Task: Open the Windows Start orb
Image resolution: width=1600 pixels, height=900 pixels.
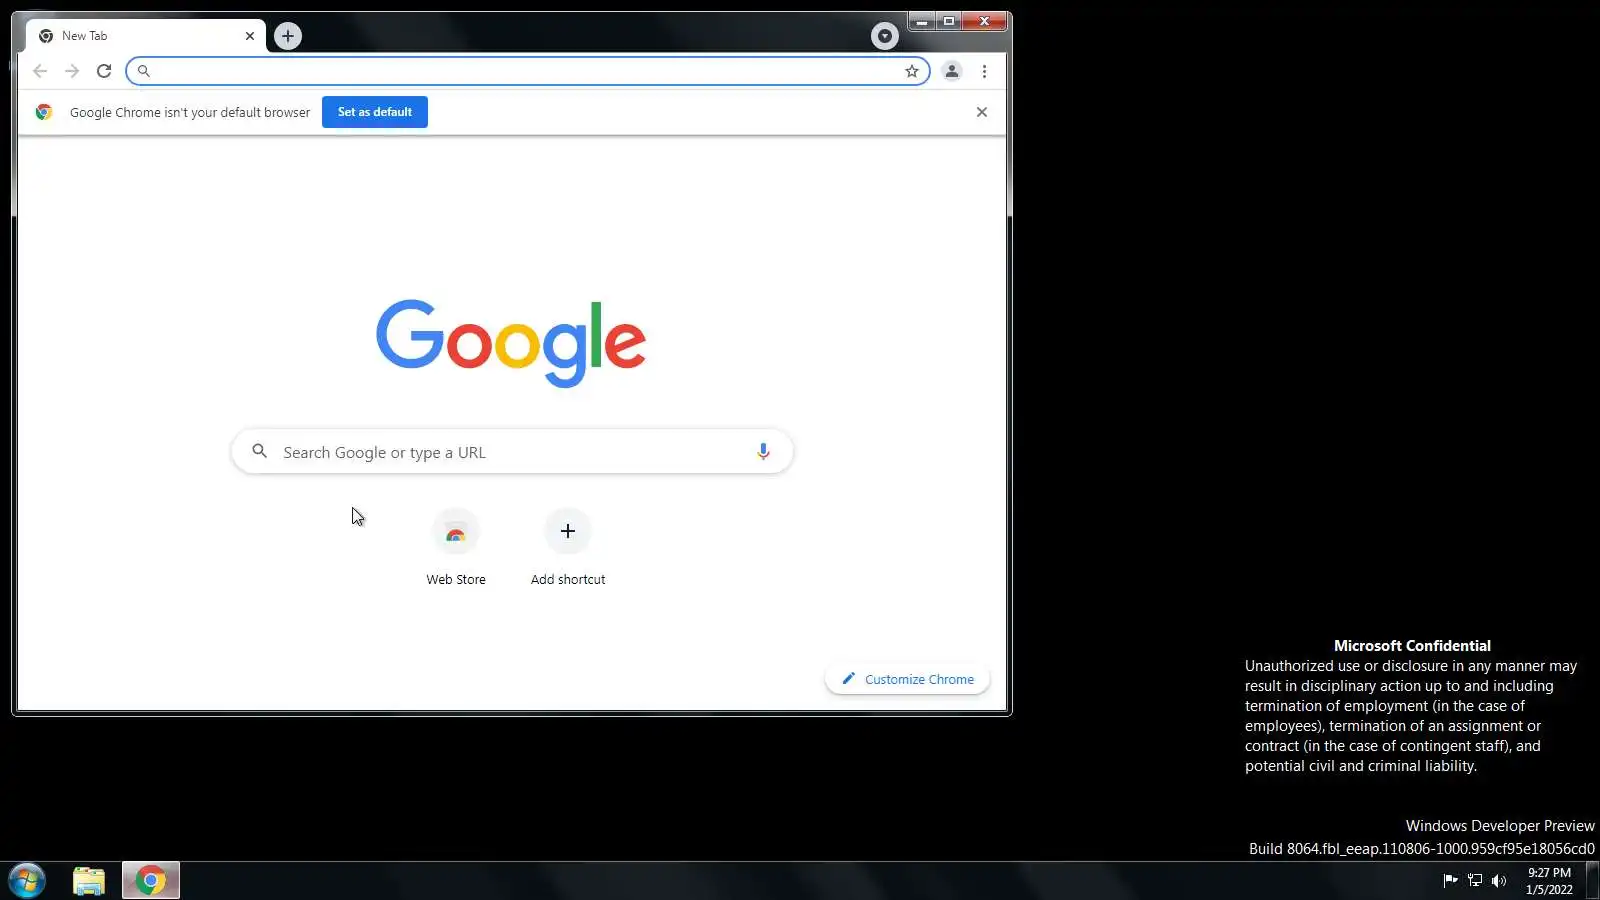Action: [27, 881]
